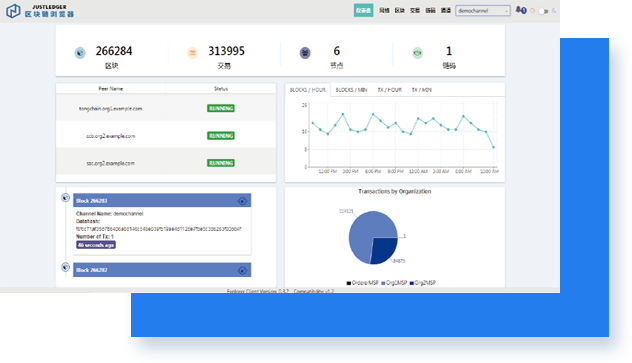The width and height of the screenshot is (632, 363).
Task: Click RUNNING badge for ccb.org2.example.com
Action: (x=221, y=136)
